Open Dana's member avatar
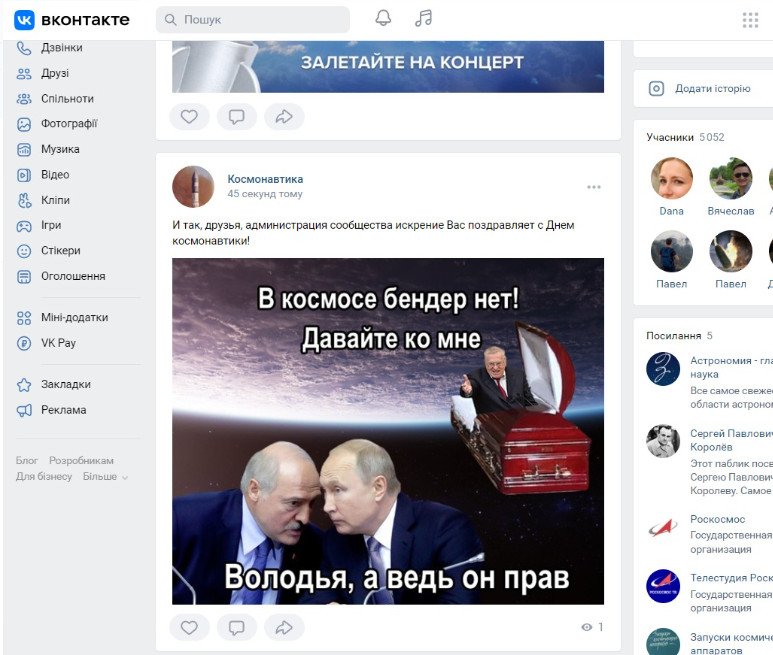 click(671, 178)
